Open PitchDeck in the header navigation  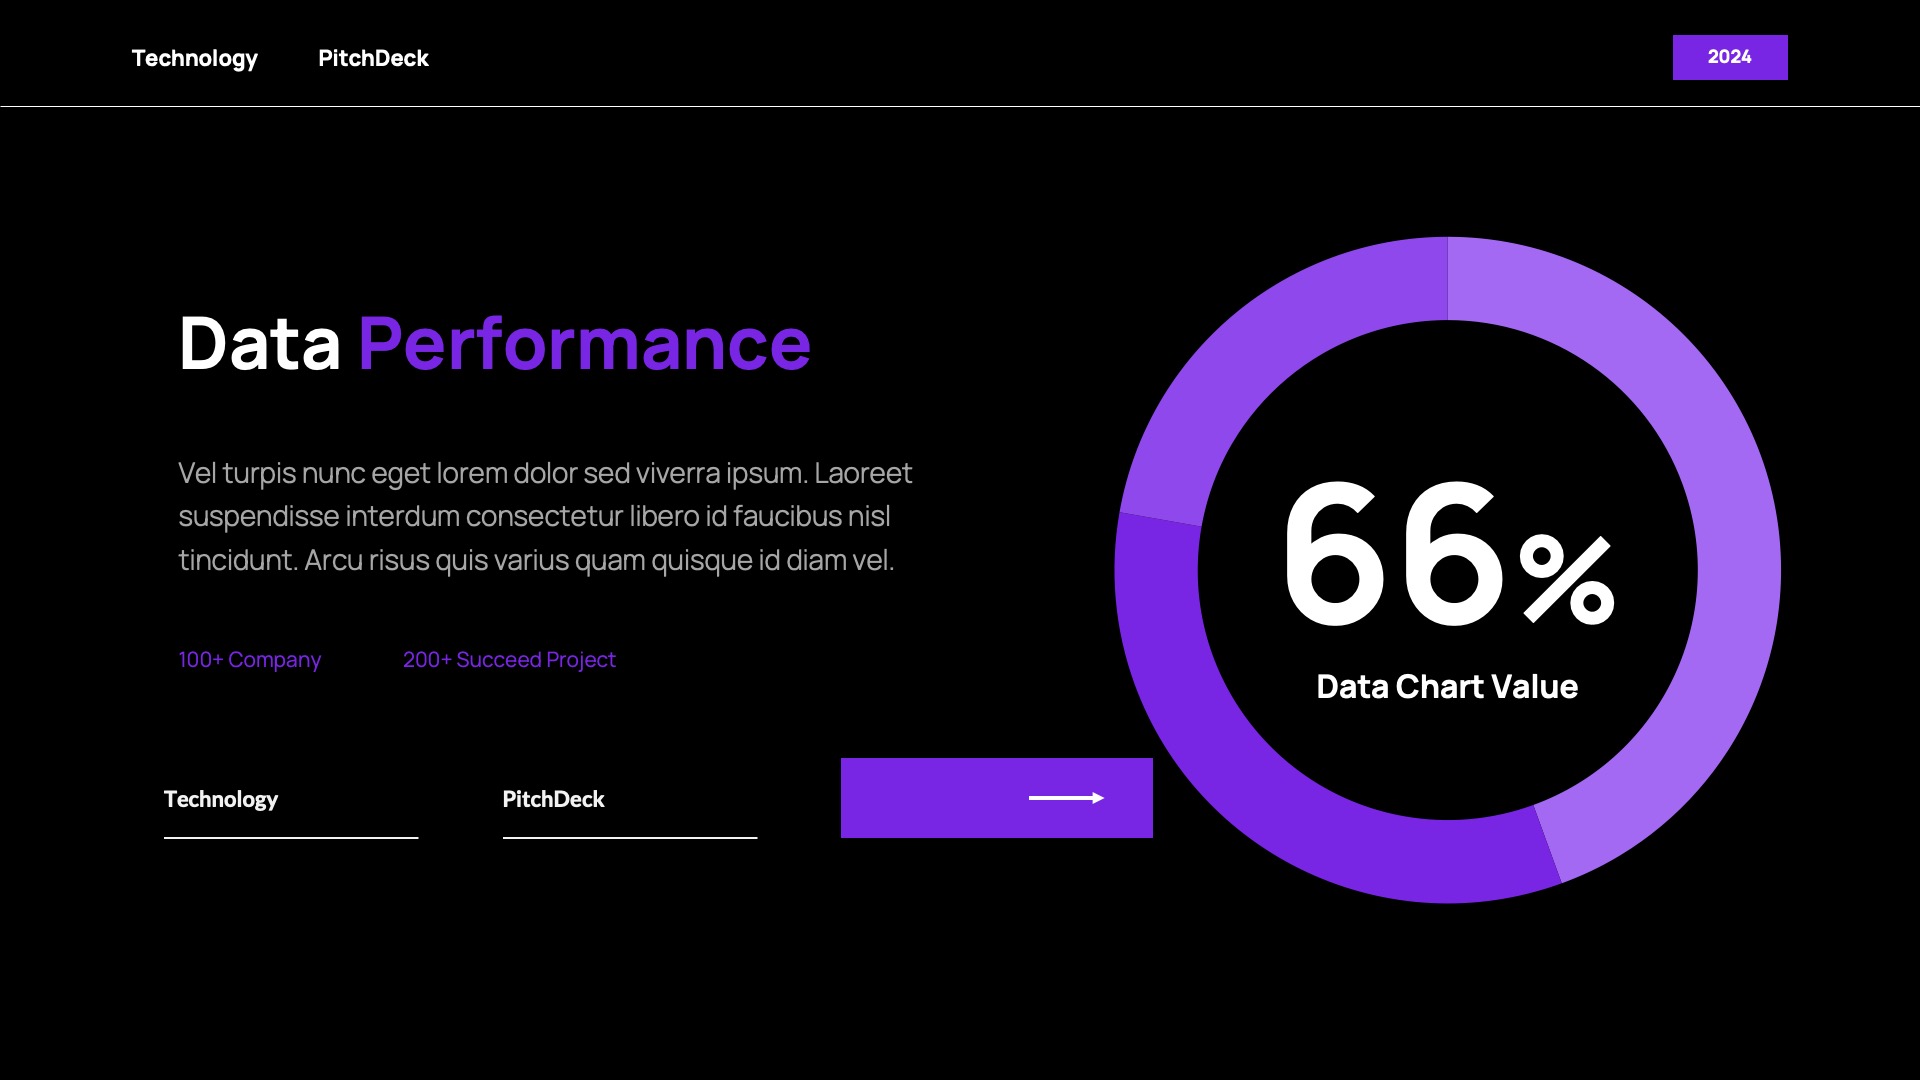tap(373, 58)
